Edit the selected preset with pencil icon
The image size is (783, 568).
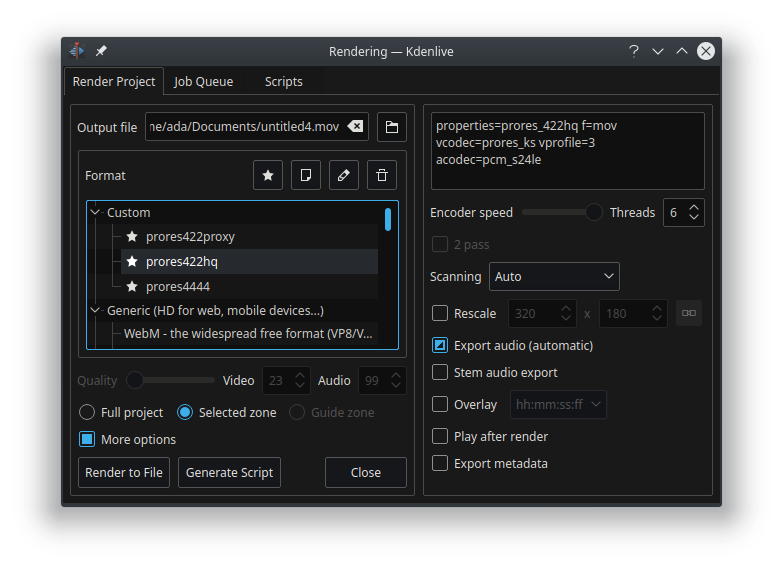click(344, 175)
